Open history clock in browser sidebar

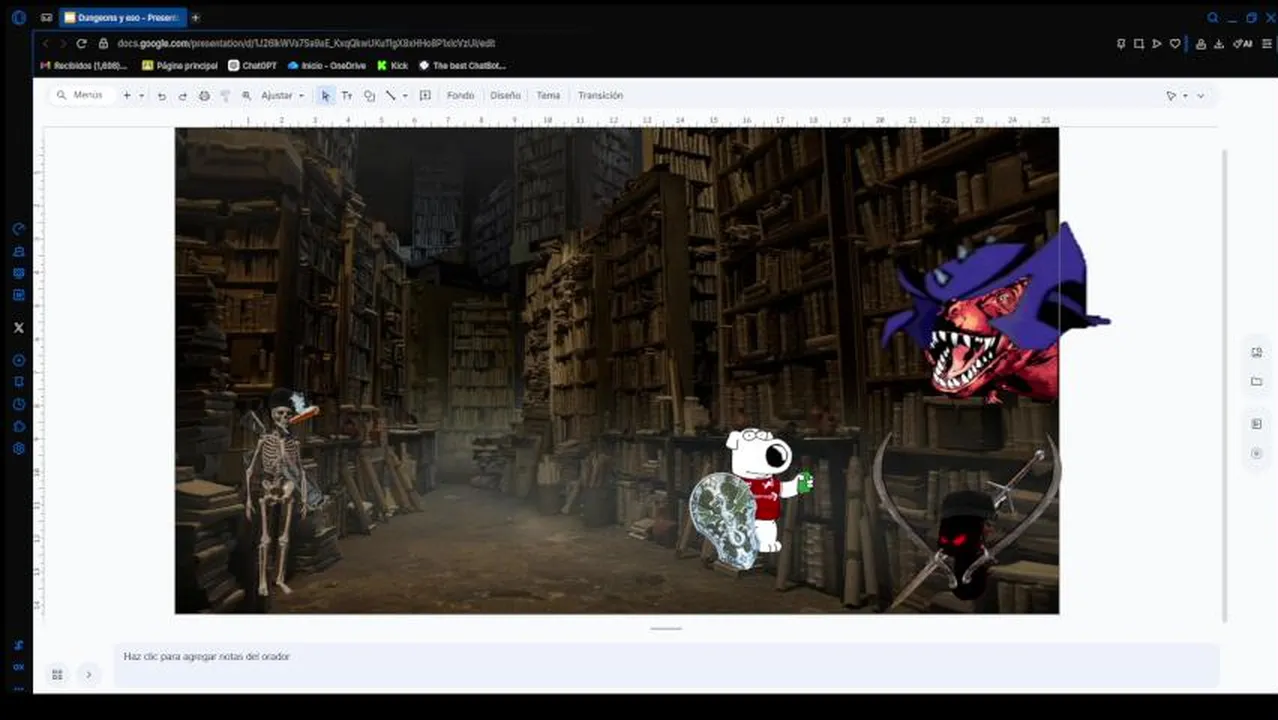click(18, 404)
